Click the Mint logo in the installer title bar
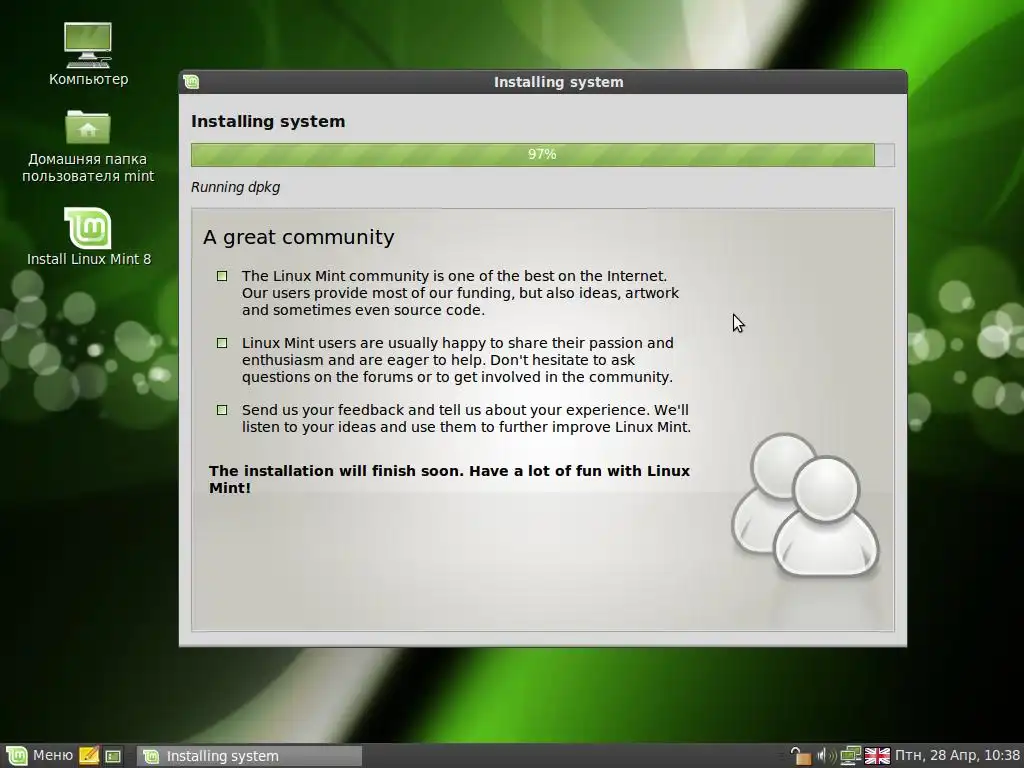Screen dimensions: 1024x768 click(191, 82)
